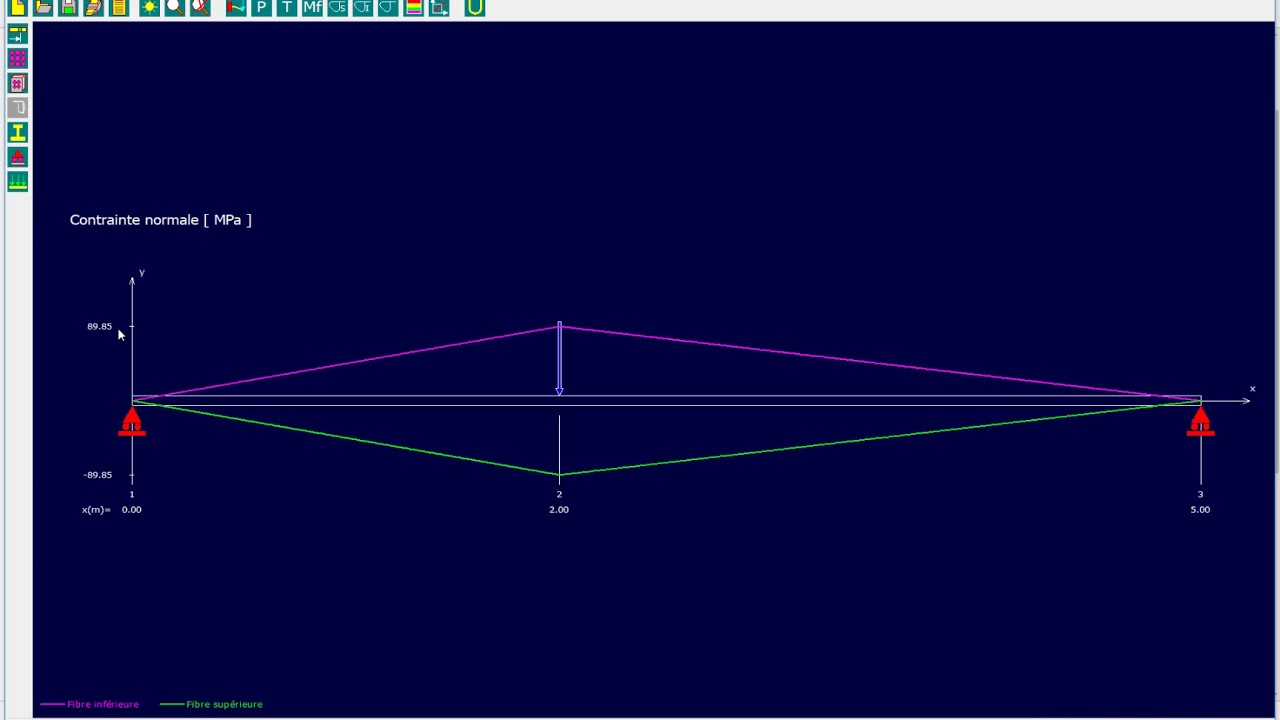Select the magnifying glass zoom icon
1280x720 pixels.
pos(174,7)
